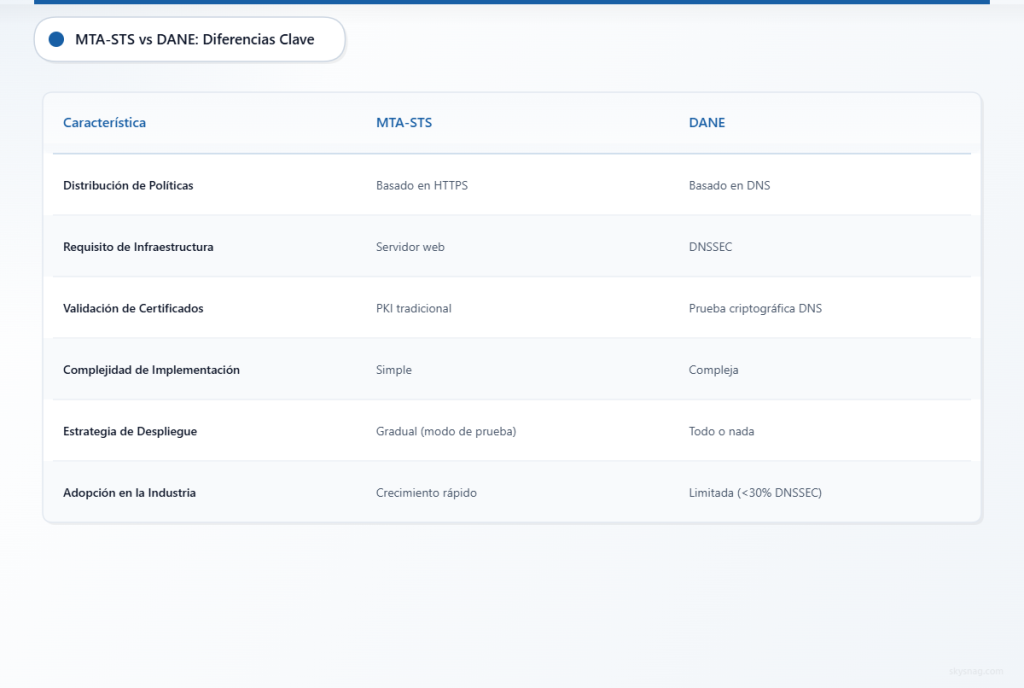Select the 'PKI tradicional' cell

(x=413, y=309)
